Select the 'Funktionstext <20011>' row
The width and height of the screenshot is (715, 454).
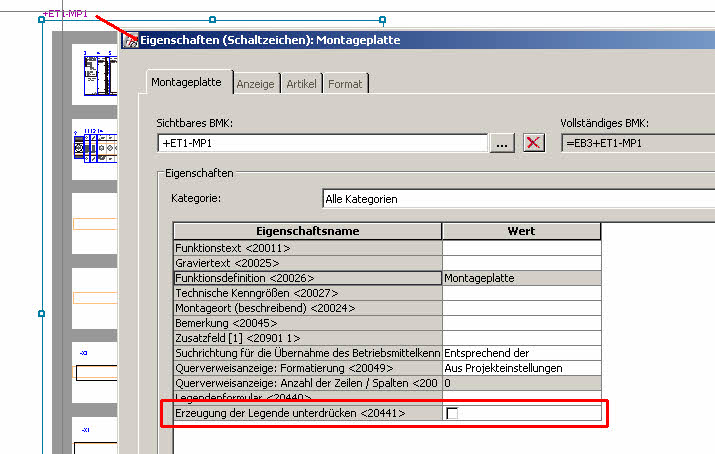pos(307,248)
